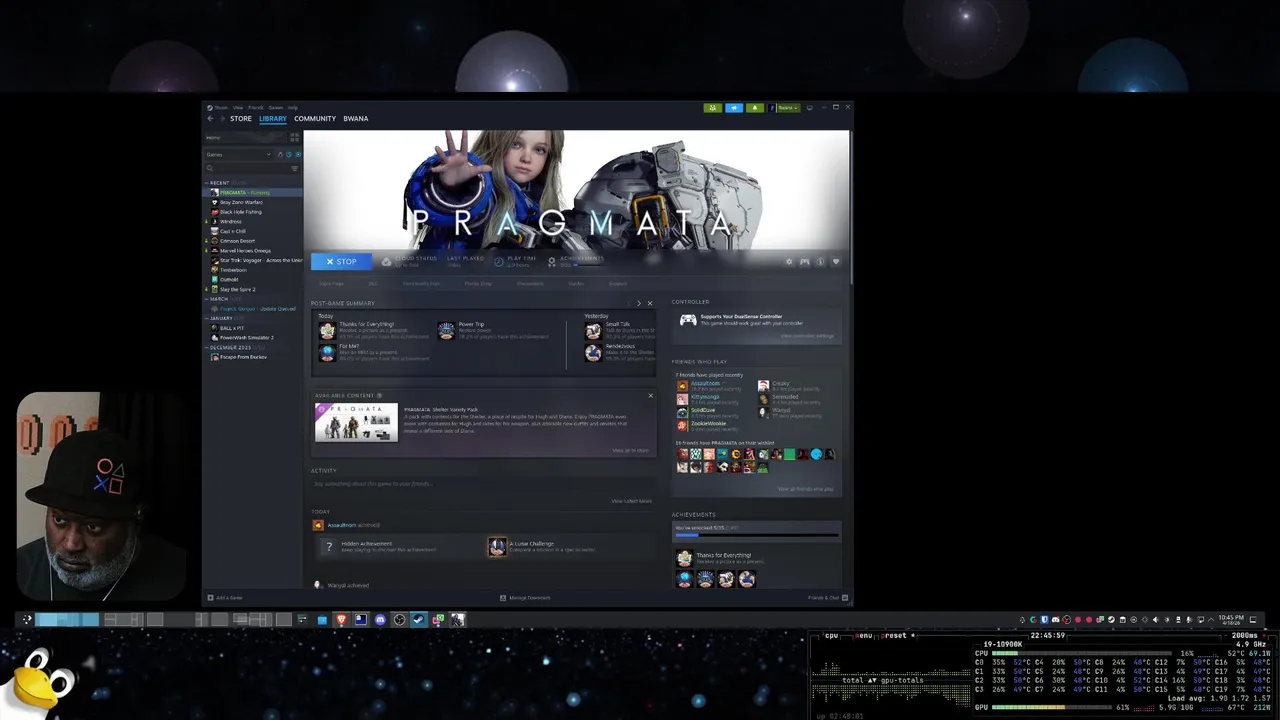Click View controller settings link
Image resolution: width=1280 pixels, height=720 pixels.
(807, 336)
